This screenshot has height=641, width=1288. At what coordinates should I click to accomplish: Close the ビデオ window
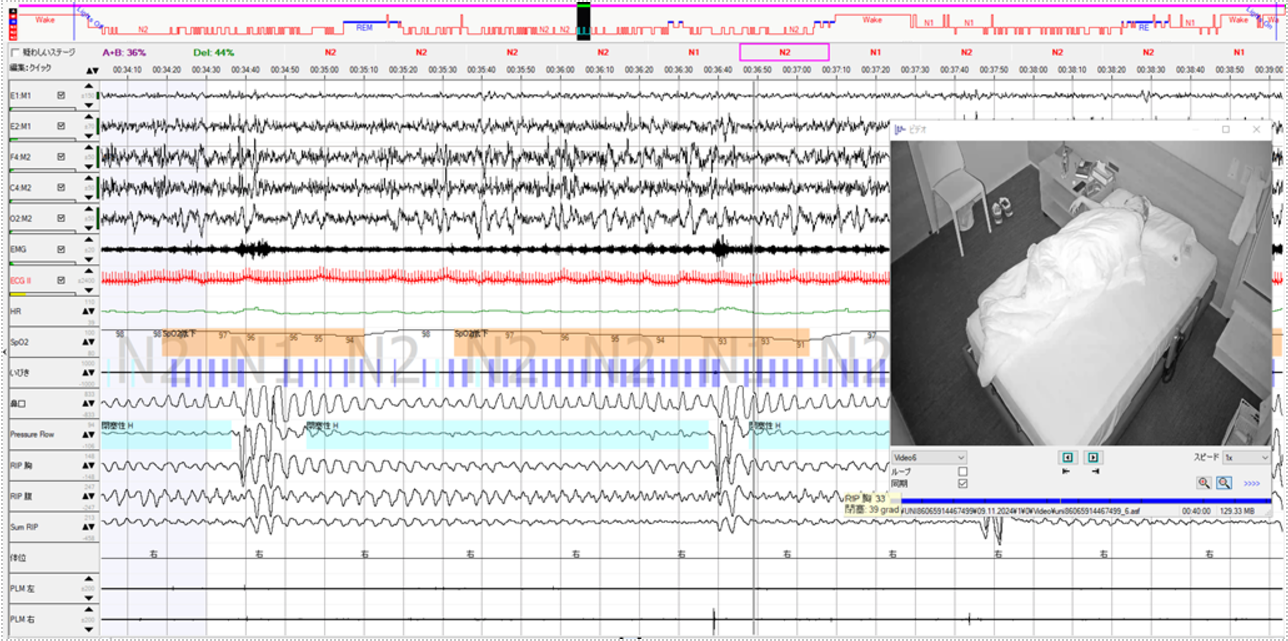[1257, 129]
